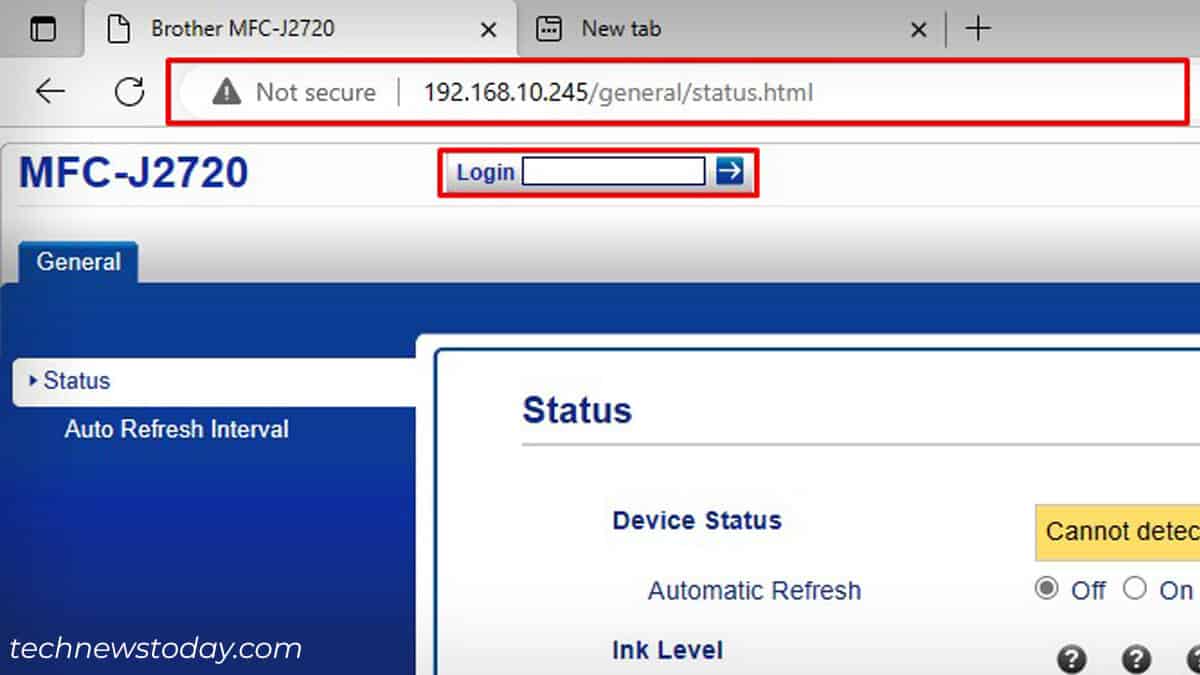
Task: Select Automatic Refresh On radio button
Action: coord(1134,588)
